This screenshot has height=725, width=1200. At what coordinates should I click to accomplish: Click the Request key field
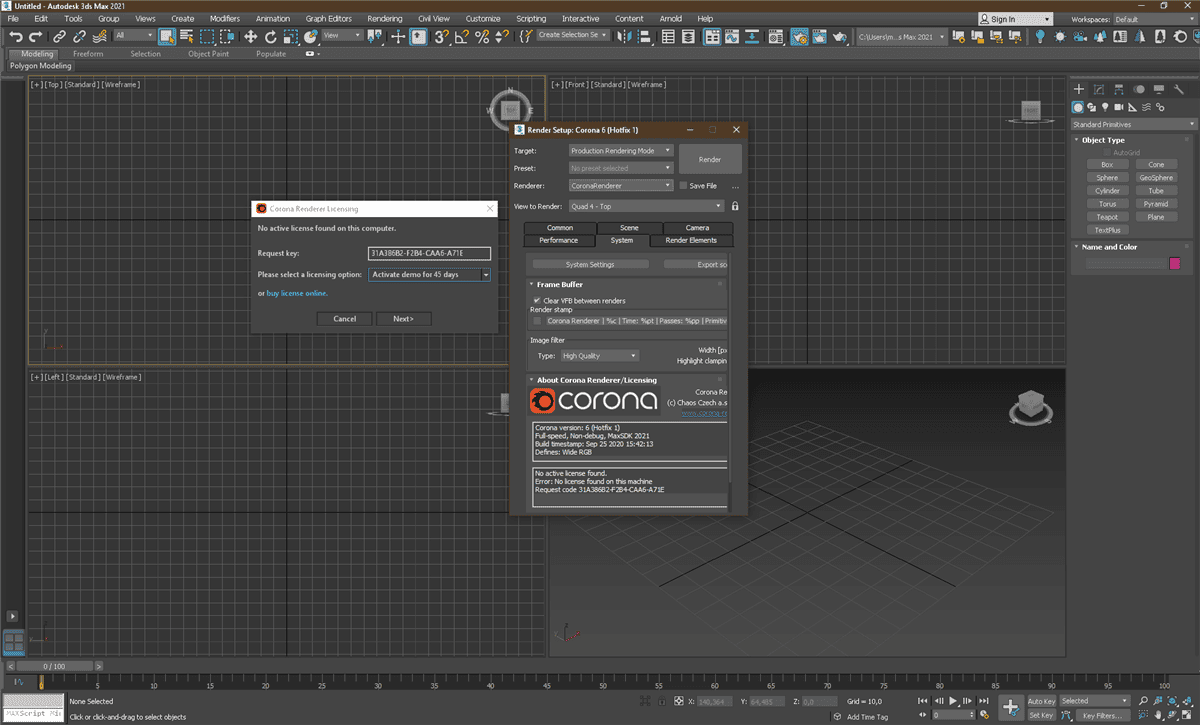[429, 254]
